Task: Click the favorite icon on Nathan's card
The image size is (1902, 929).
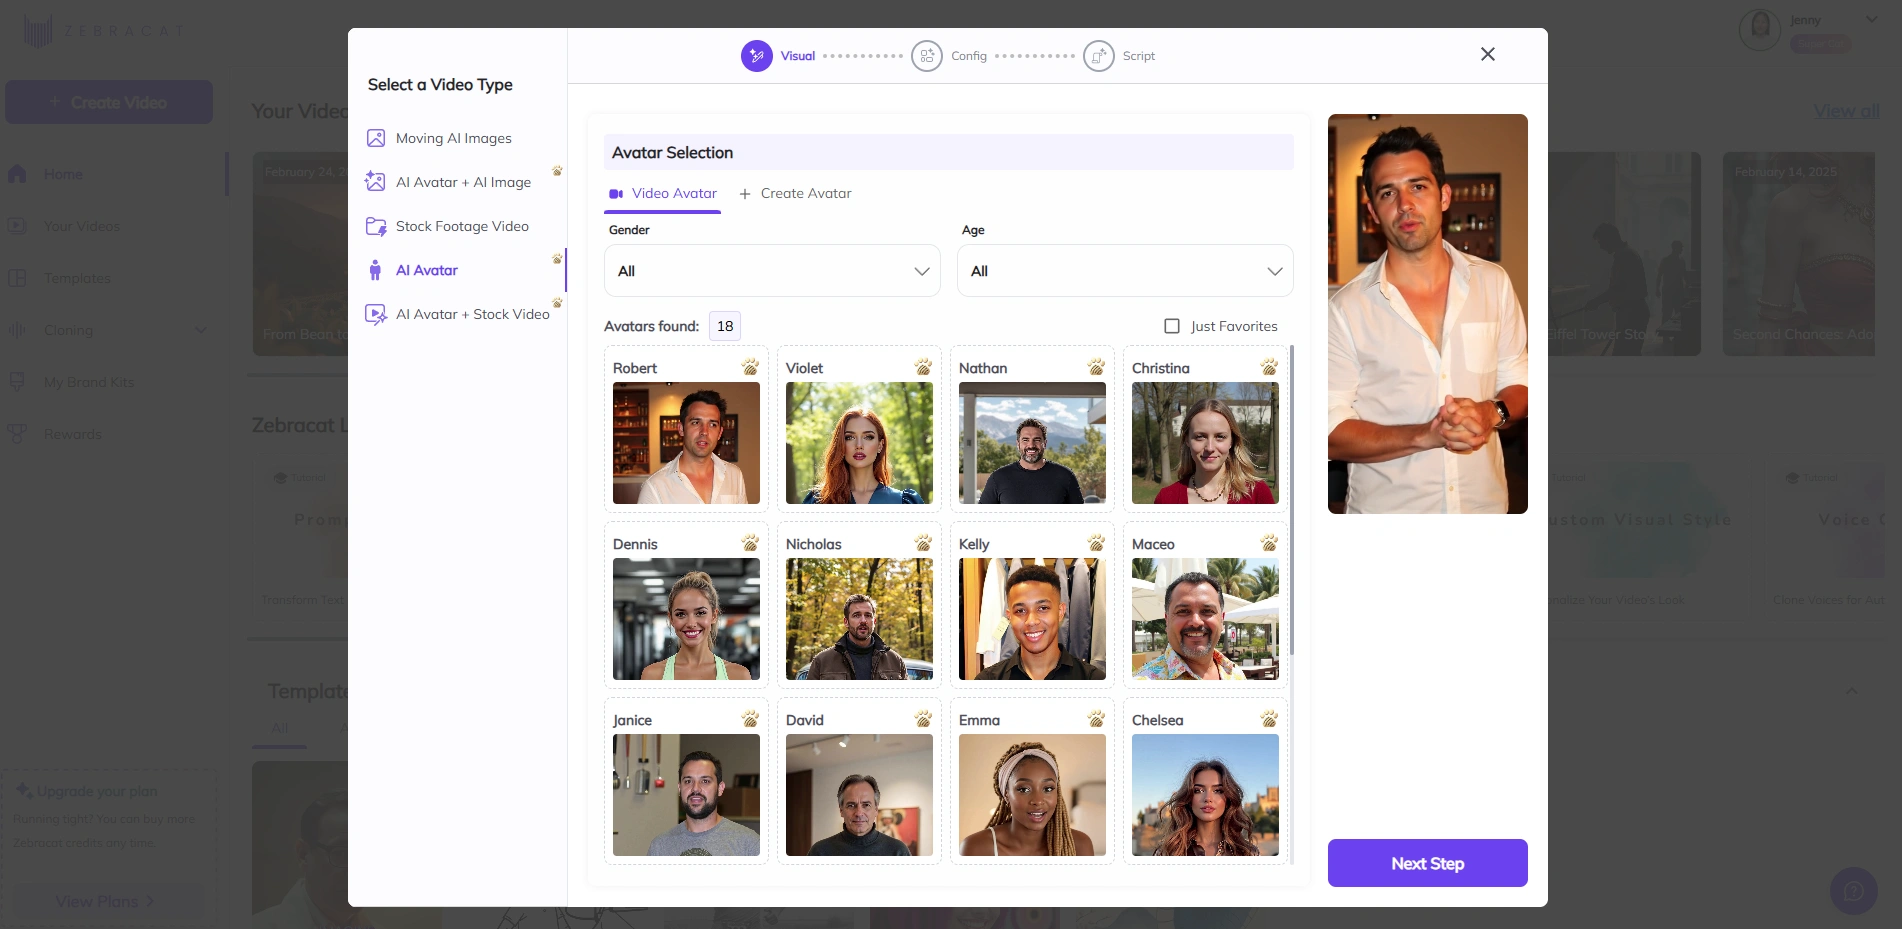Action: point(1096,367)
